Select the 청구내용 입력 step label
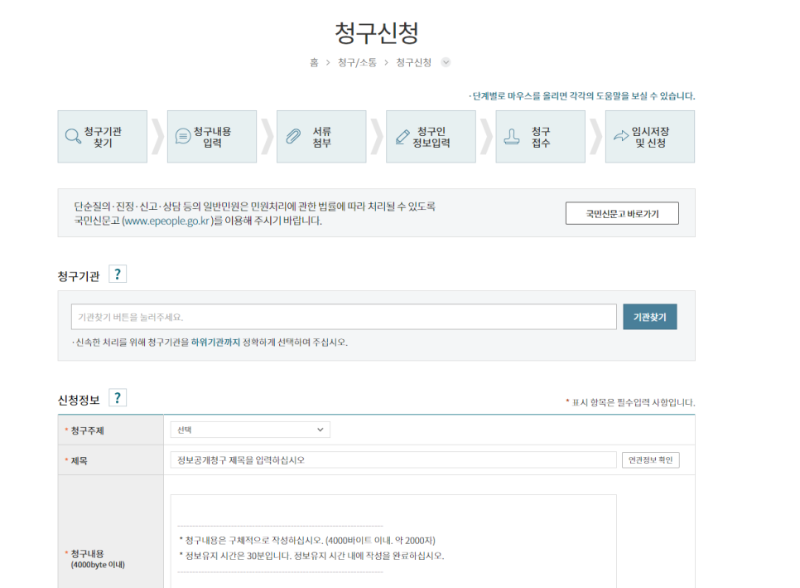Viewport: 800px width, 588px height. [x=212, y=137]
